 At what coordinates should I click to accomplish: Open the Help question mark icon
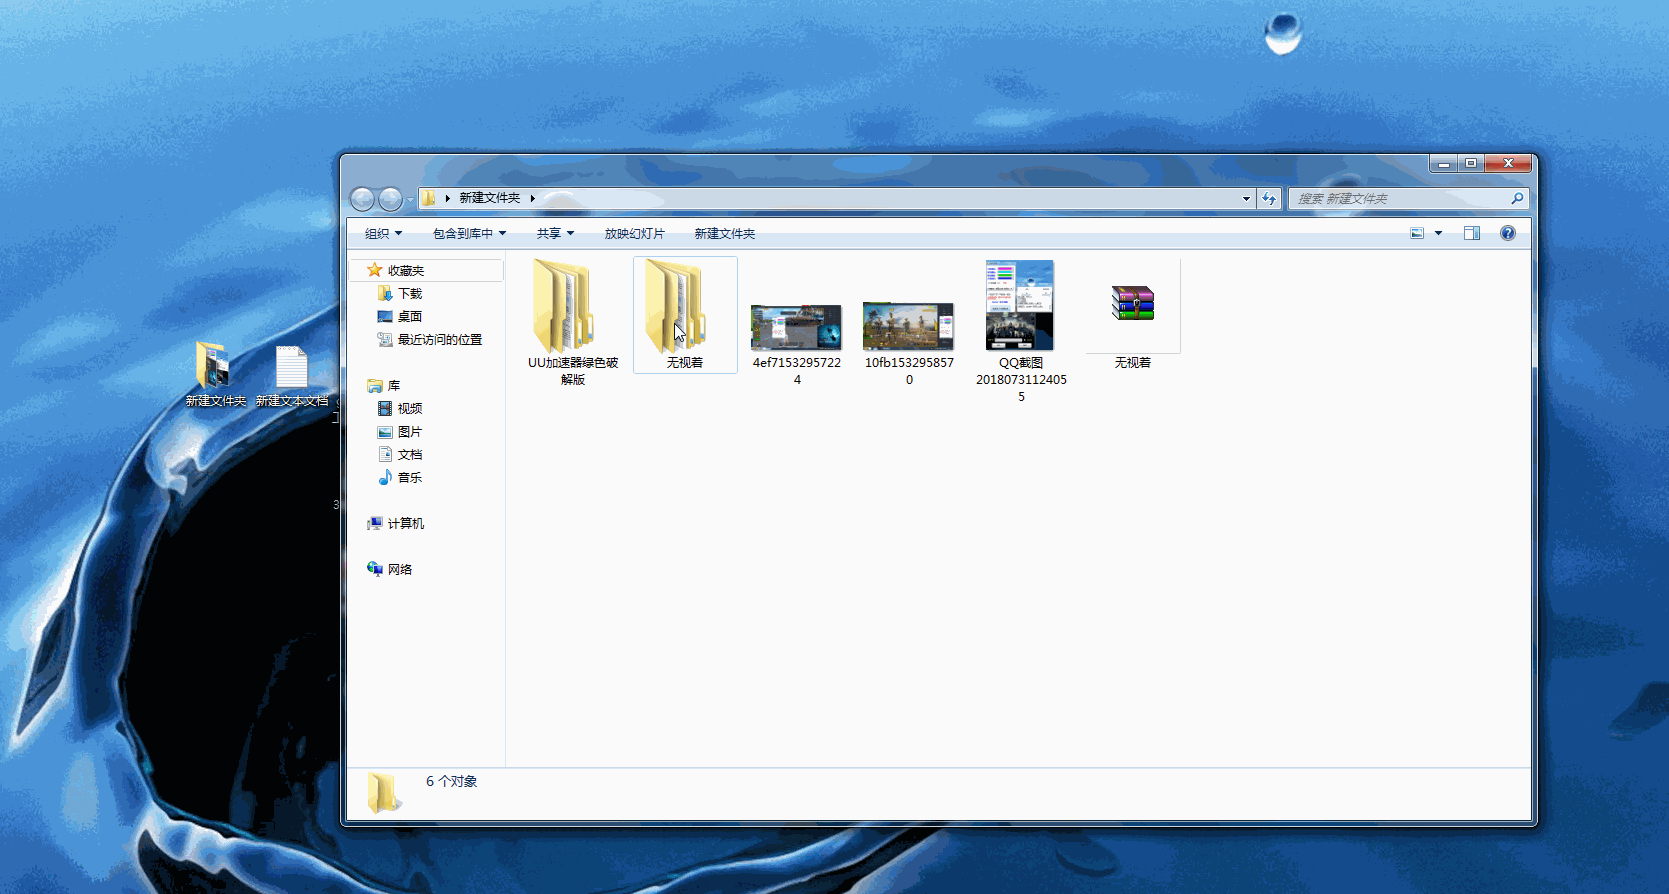tap(1507, 233)
